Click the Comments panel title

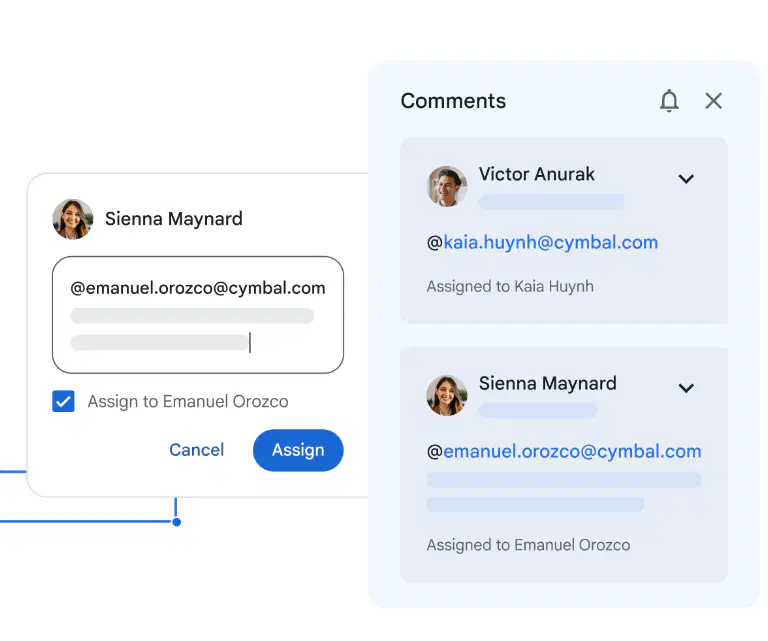point(453,101)
